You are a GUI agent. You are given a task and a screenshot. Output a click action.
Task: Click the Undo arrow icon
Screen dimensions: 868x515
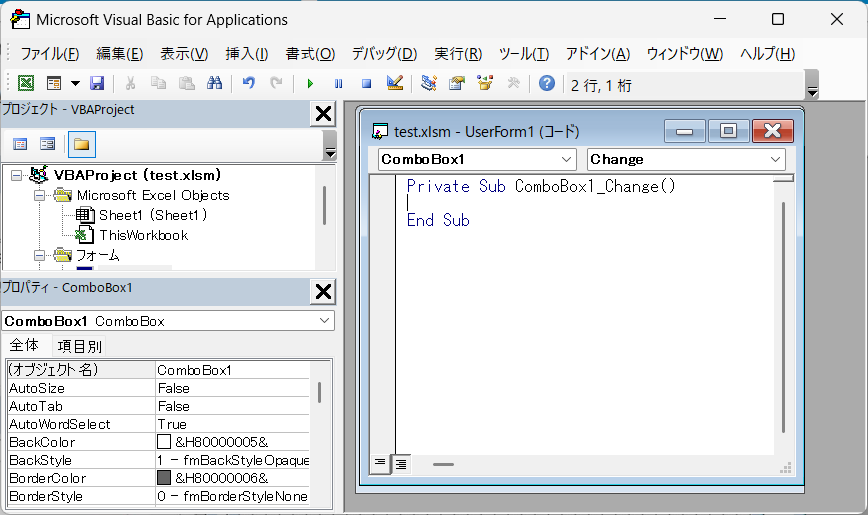point(249,84)
